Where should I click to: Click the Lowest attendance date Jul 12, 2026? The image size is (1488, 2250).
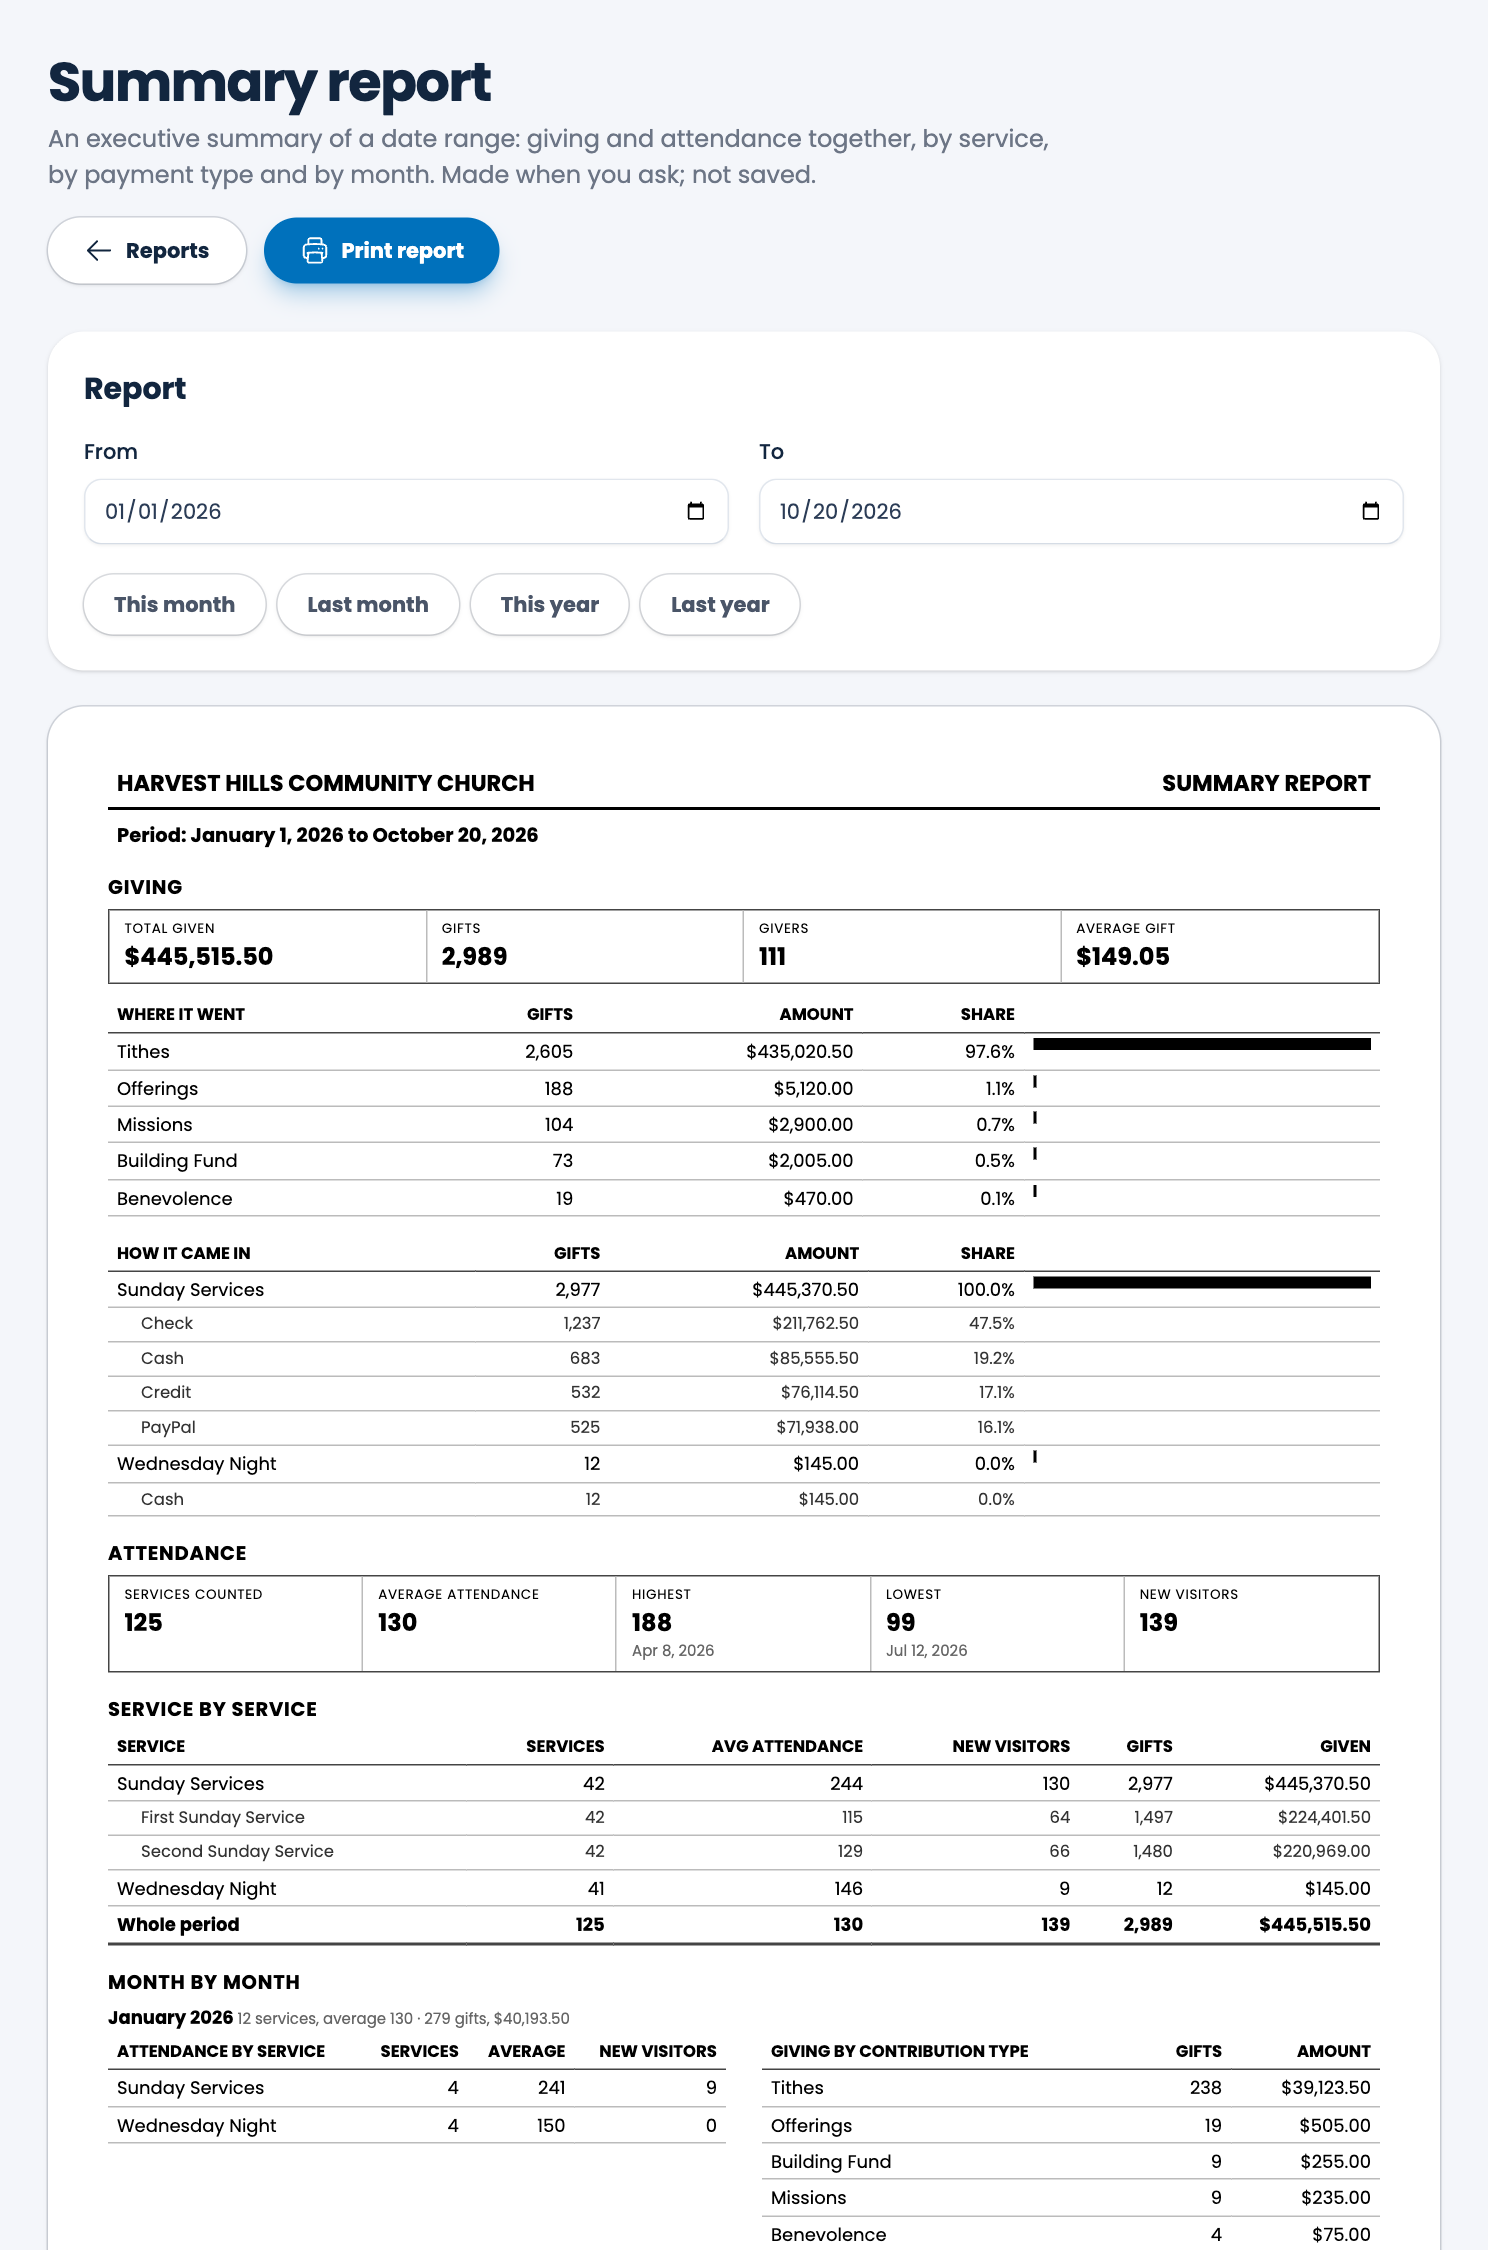pyautogui.click(x=927, y=1651)
